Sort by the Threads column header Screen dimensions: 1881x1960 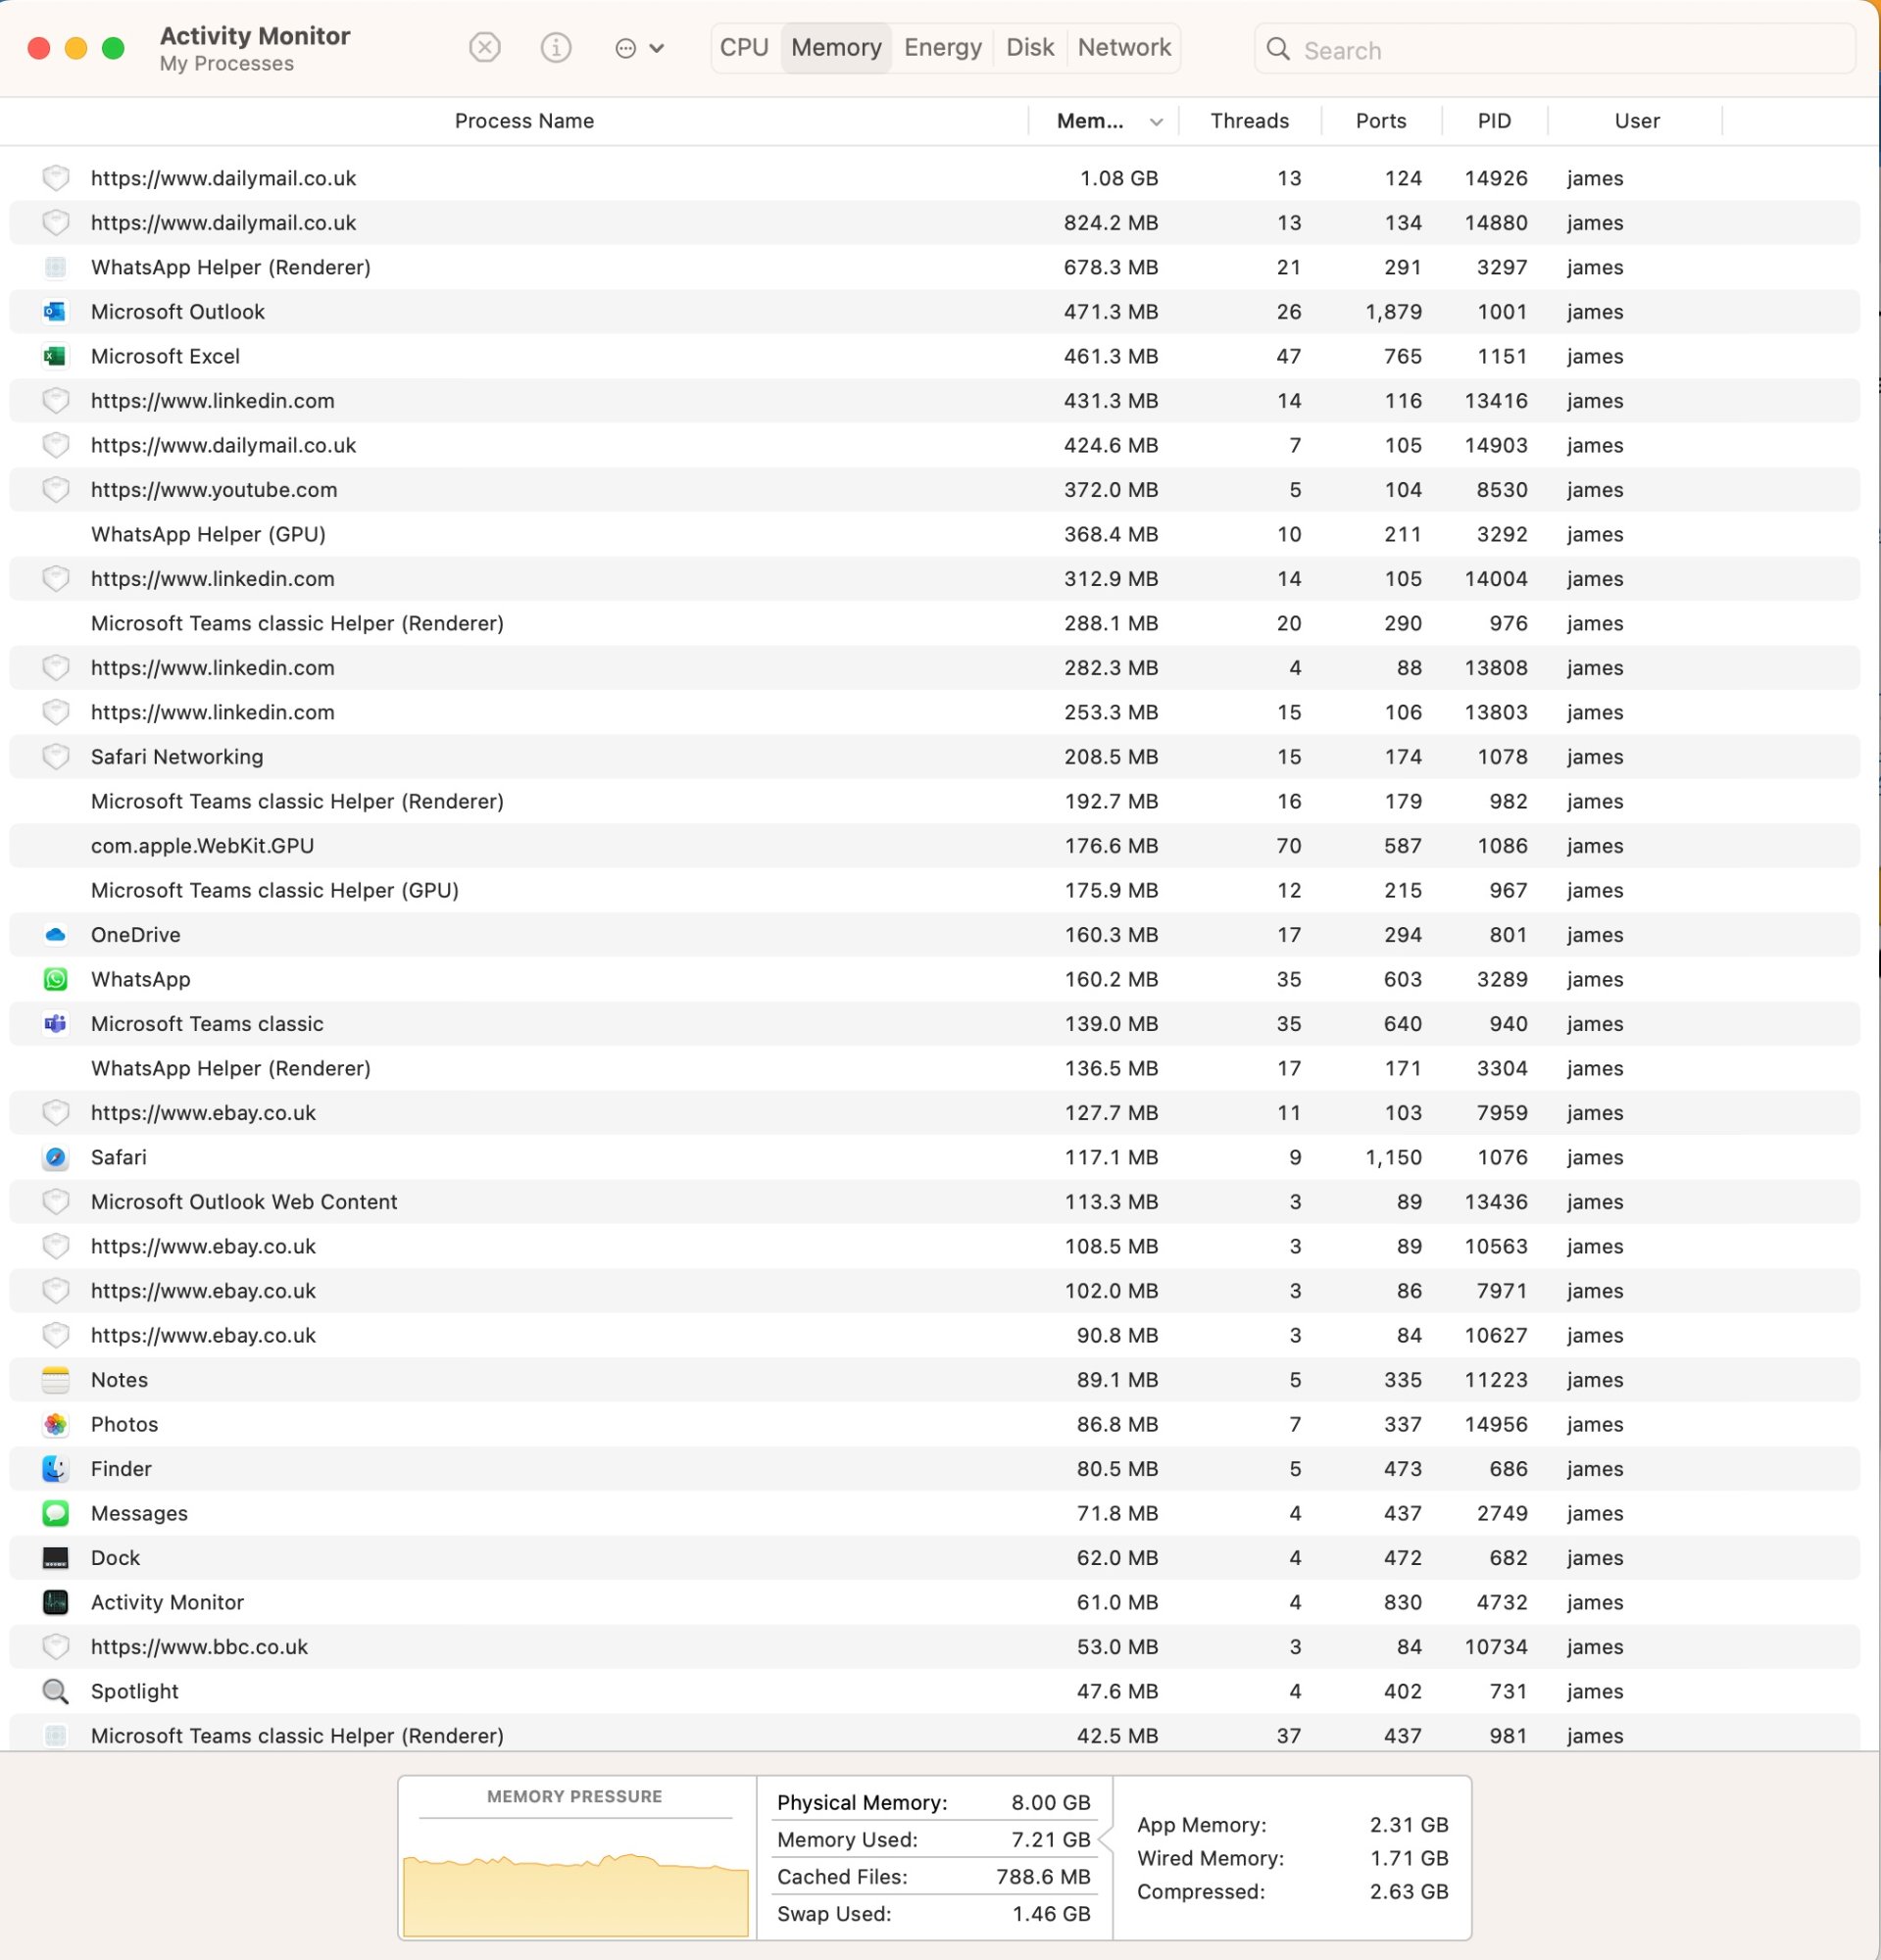tap(1249, 121)
